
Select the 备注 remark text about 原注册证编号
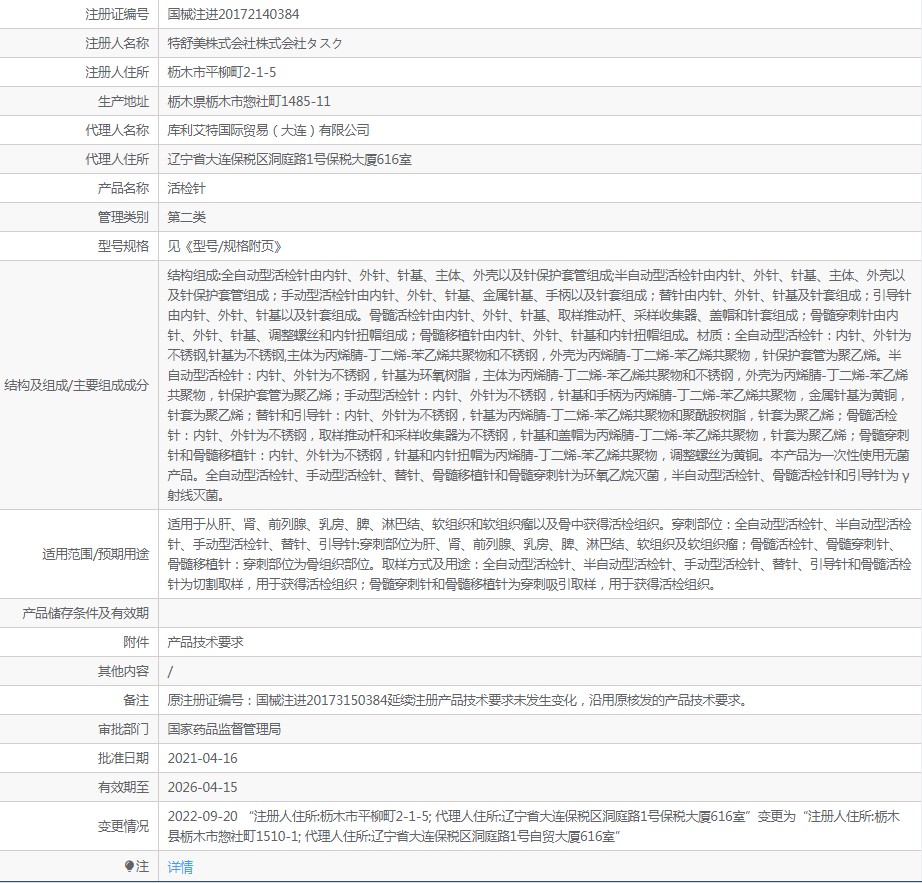pos(459,700)
